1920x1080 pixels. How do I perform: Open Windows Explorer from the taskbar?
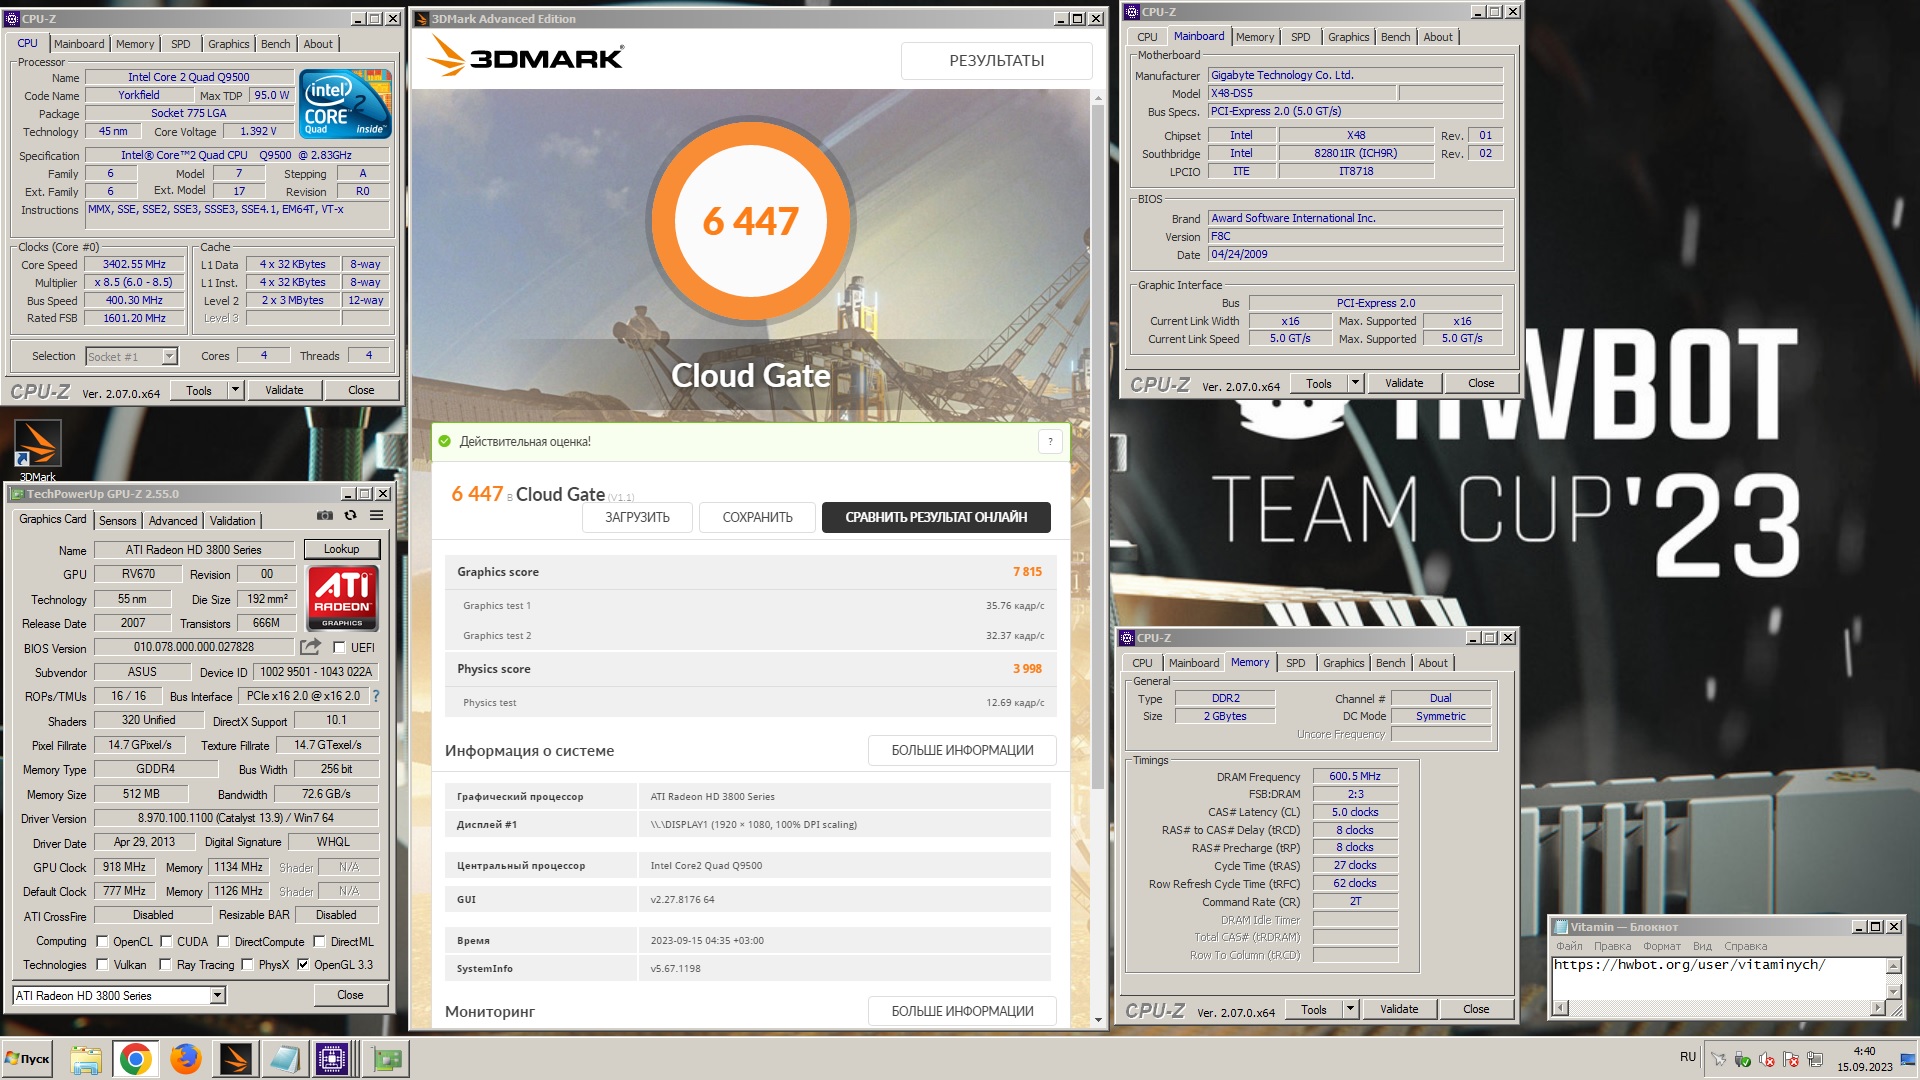point(86,1059)
